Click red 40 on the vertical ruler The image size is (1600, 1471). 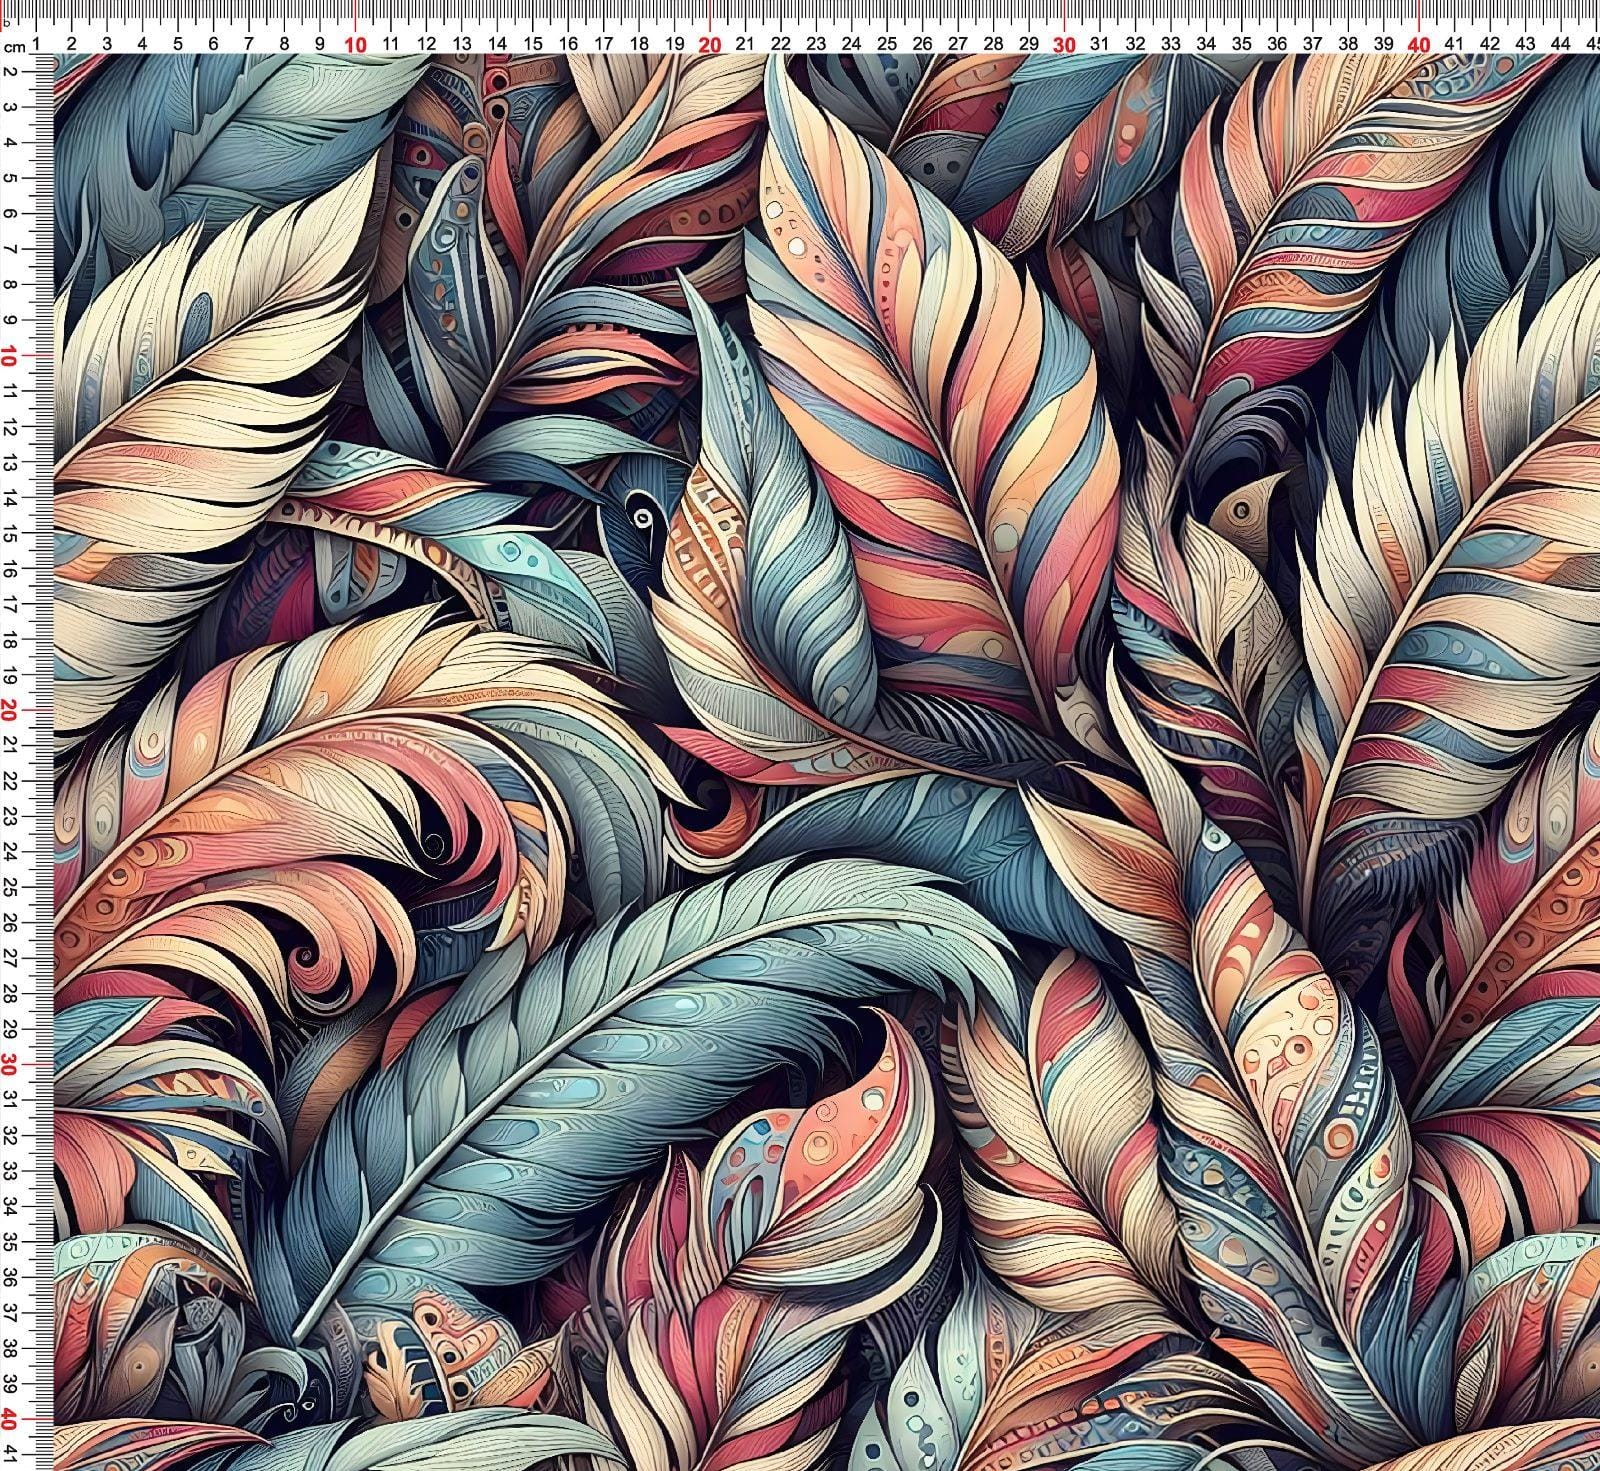click(x=11, y=1420)
